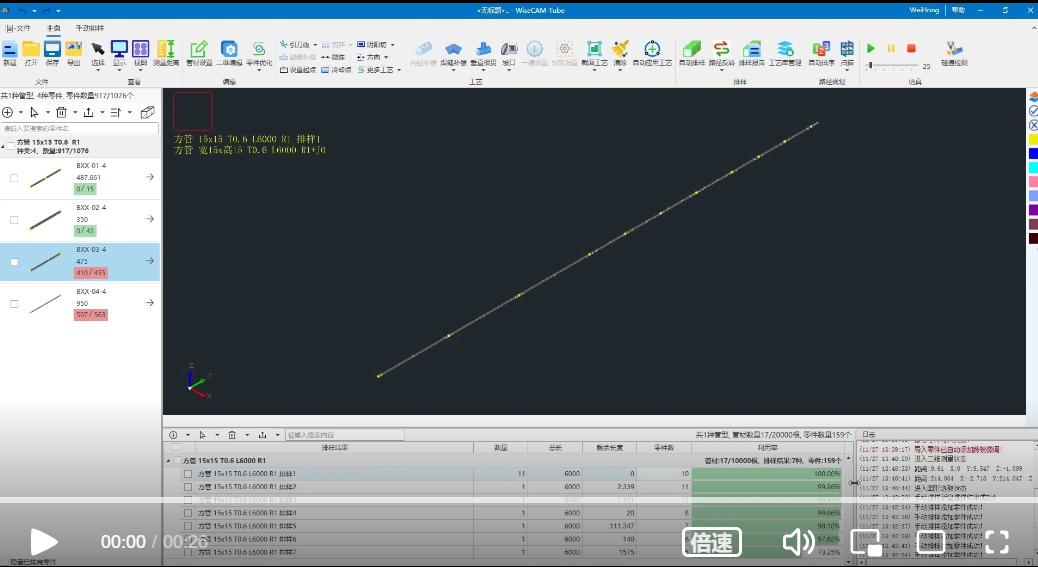Select checkbox for 排样2 nesting row

click(187, 487)
